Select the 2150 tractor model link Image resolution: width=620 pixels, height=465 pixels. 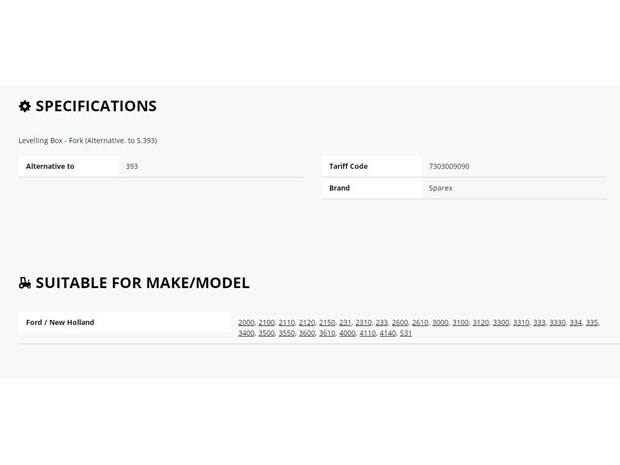(327, 323)
